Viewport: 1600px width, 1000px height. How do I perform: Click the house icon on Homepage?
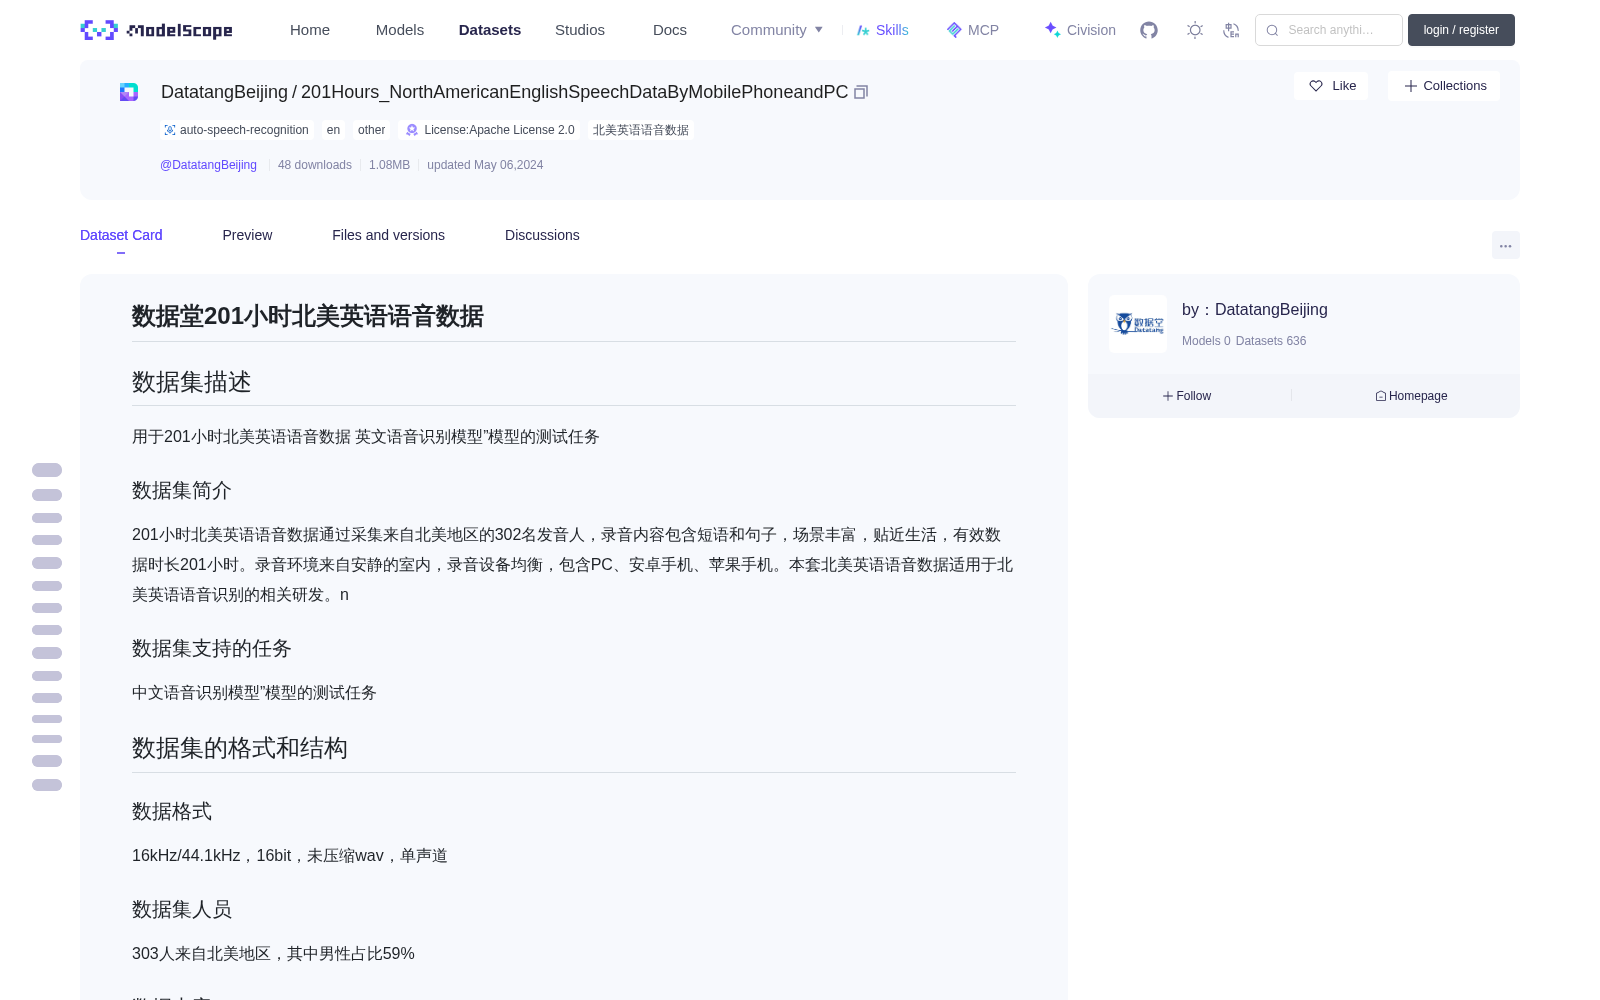[x=1381, y=396]
